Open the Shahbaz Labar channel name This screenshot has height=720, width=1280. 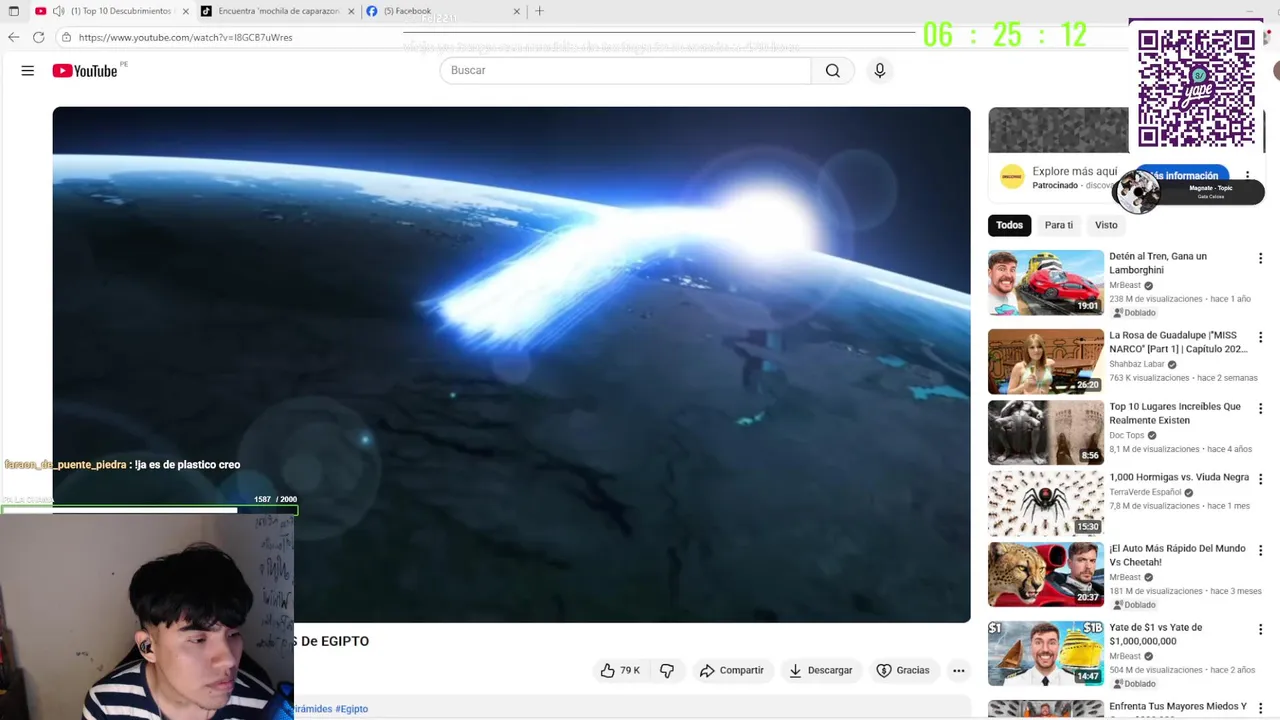1137,364
